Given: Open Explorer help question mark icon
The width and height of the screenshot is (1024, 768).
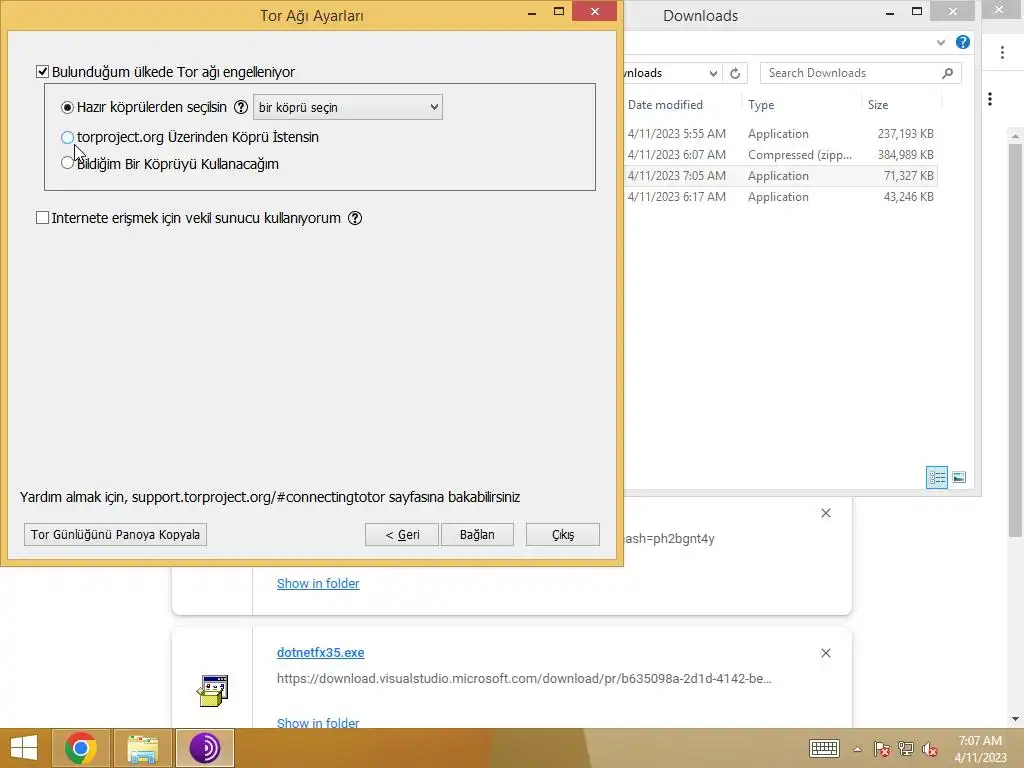Looking at the screenshot, I should coord(963,42).
